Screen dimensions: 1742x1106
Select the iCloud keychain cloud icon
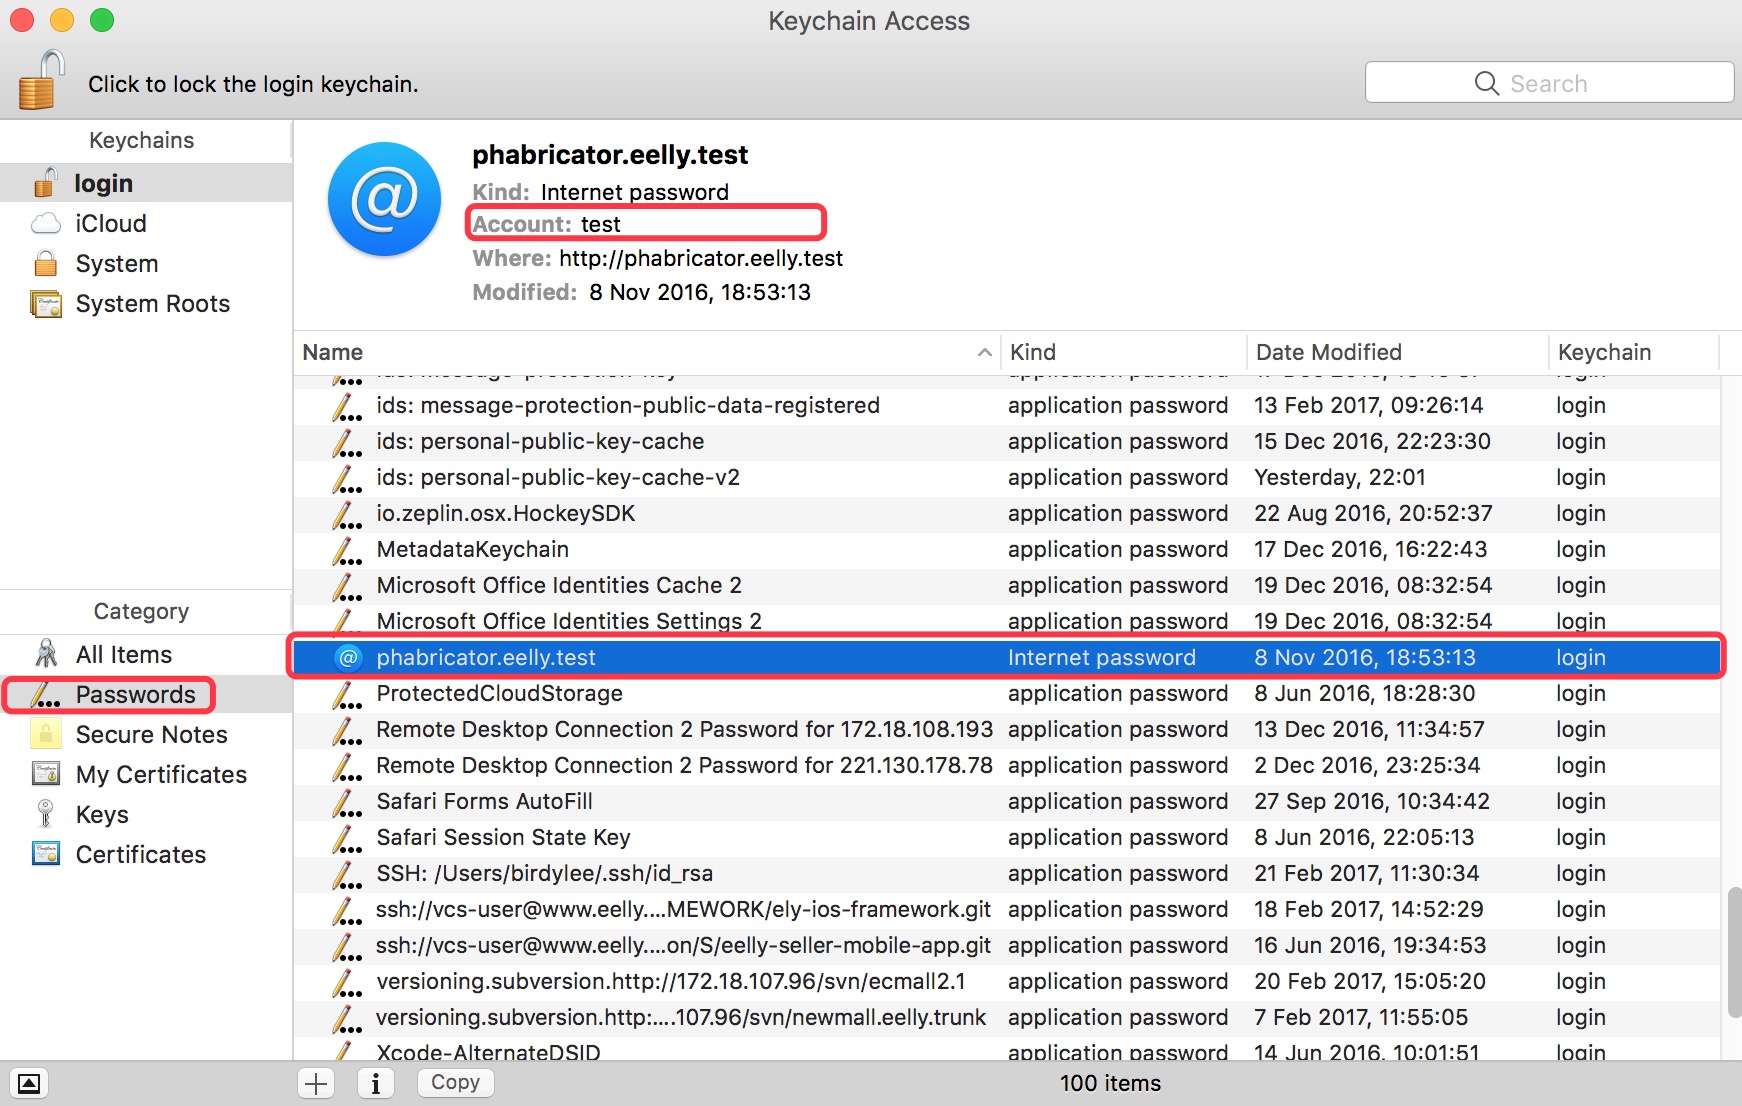click(x=46, y=223)
